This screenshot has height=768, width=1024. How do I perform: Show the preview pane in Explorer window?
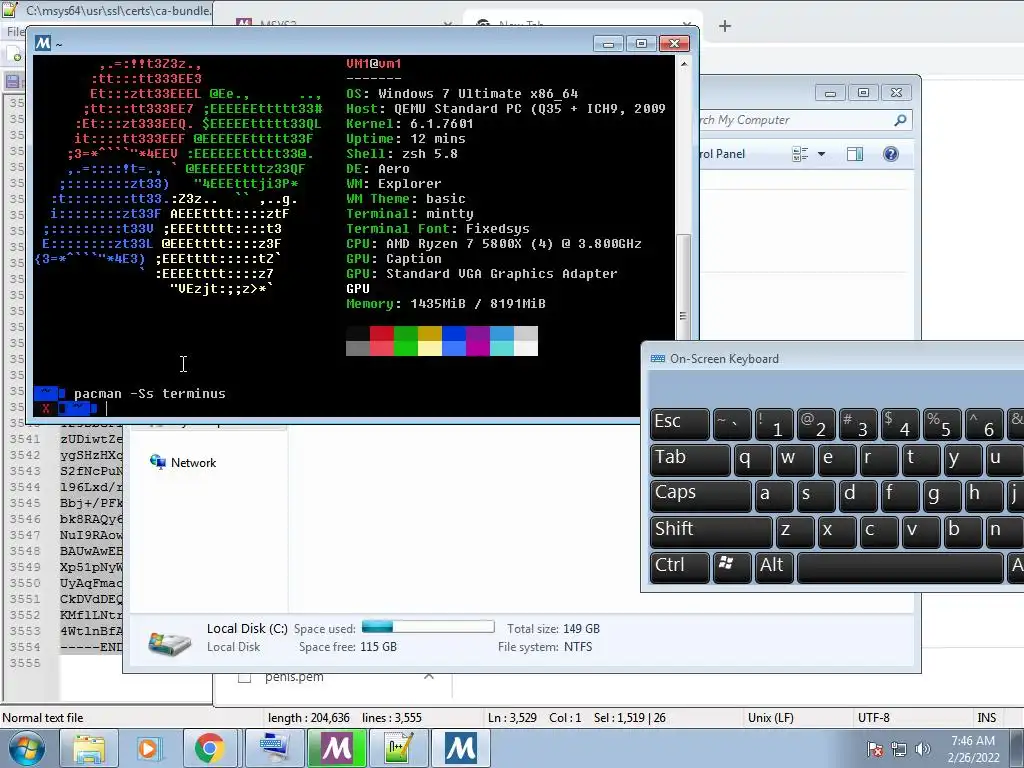tap(854, 154)
